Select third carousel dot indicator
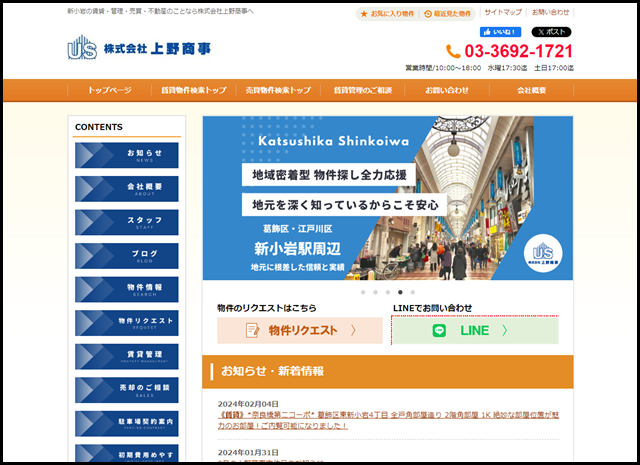Viewport: 640px width, 465px height. [x=388, y=292]
